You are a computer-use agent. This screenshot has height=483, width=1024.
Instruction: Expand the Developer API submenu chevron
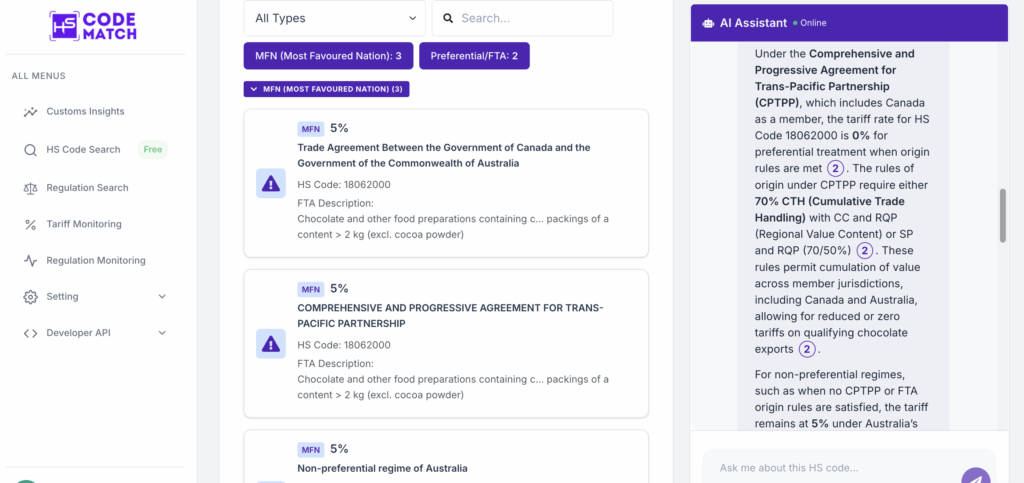[162, 333]
